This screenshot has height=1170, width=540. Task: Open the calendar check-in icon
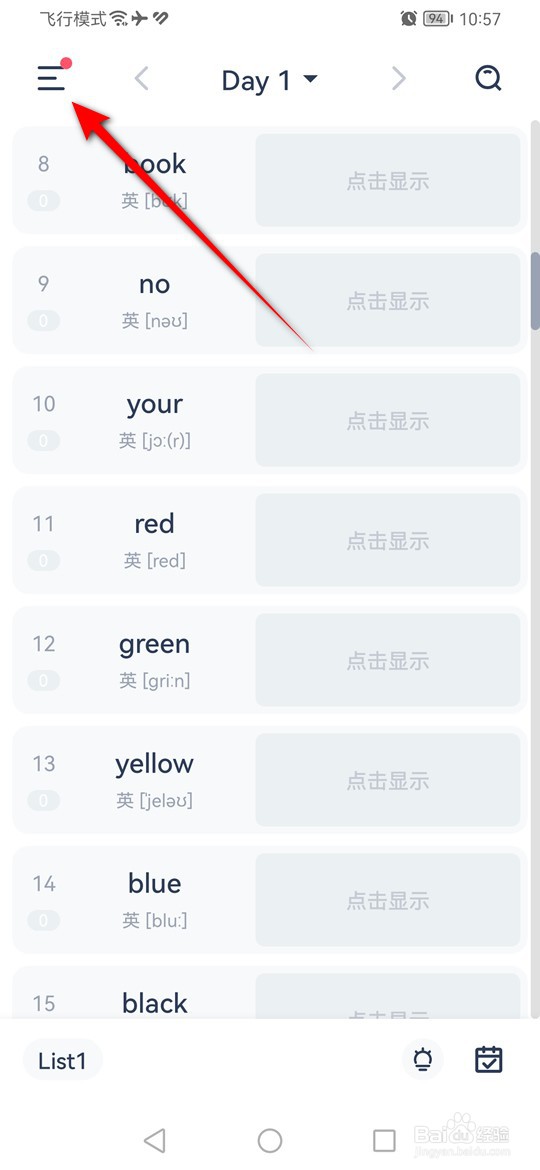coord(489,1060)
